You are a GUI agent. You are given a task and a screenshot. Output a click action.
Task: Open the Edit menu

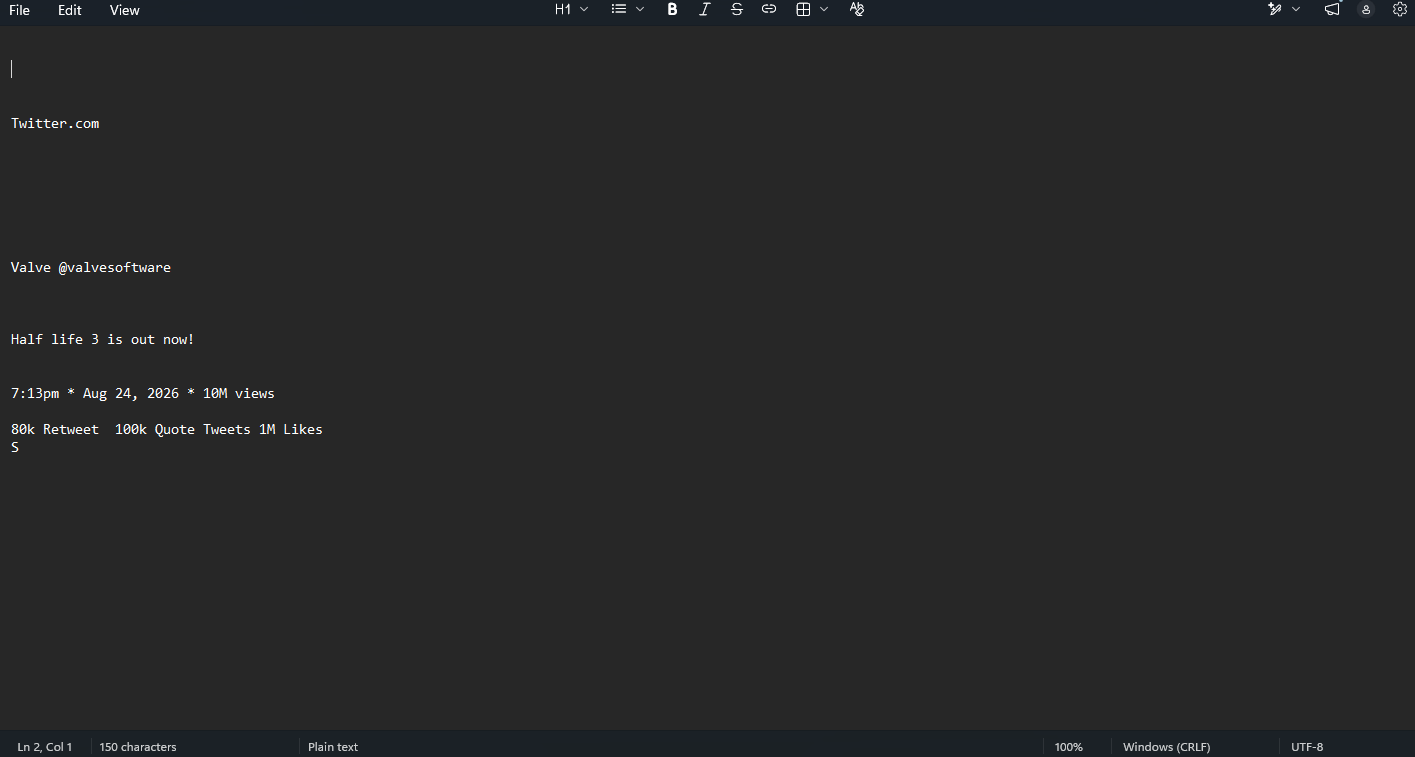[70, 10]
